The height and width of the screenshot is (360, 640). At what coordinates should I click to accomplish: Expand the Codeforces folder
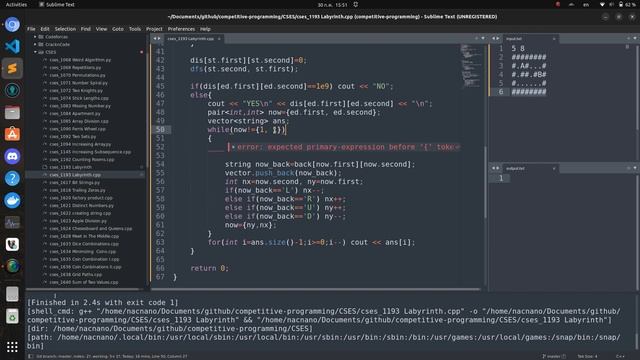pyautogui.click(x=35, y=37)
